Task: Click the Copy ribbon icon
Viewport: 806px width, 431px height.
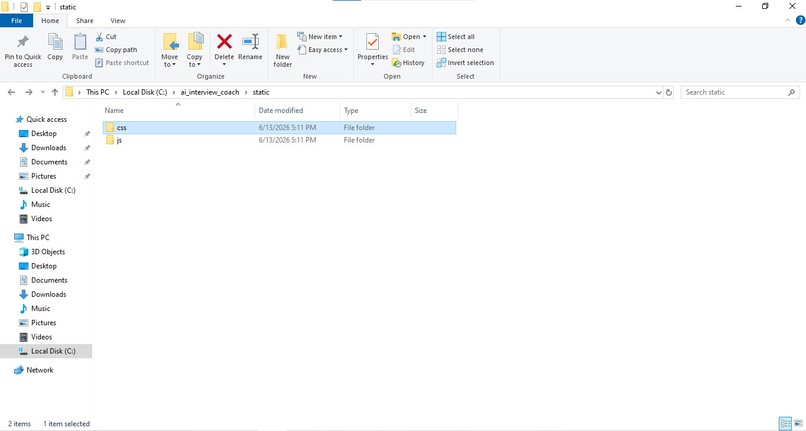Action: point(55,47)
